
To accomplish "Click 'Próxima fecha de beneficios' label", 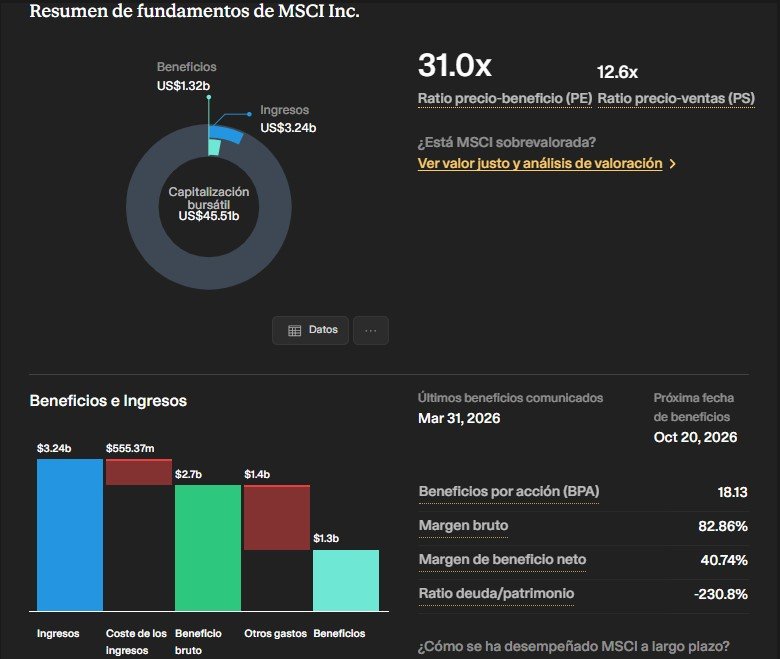I will coord(693,407).
